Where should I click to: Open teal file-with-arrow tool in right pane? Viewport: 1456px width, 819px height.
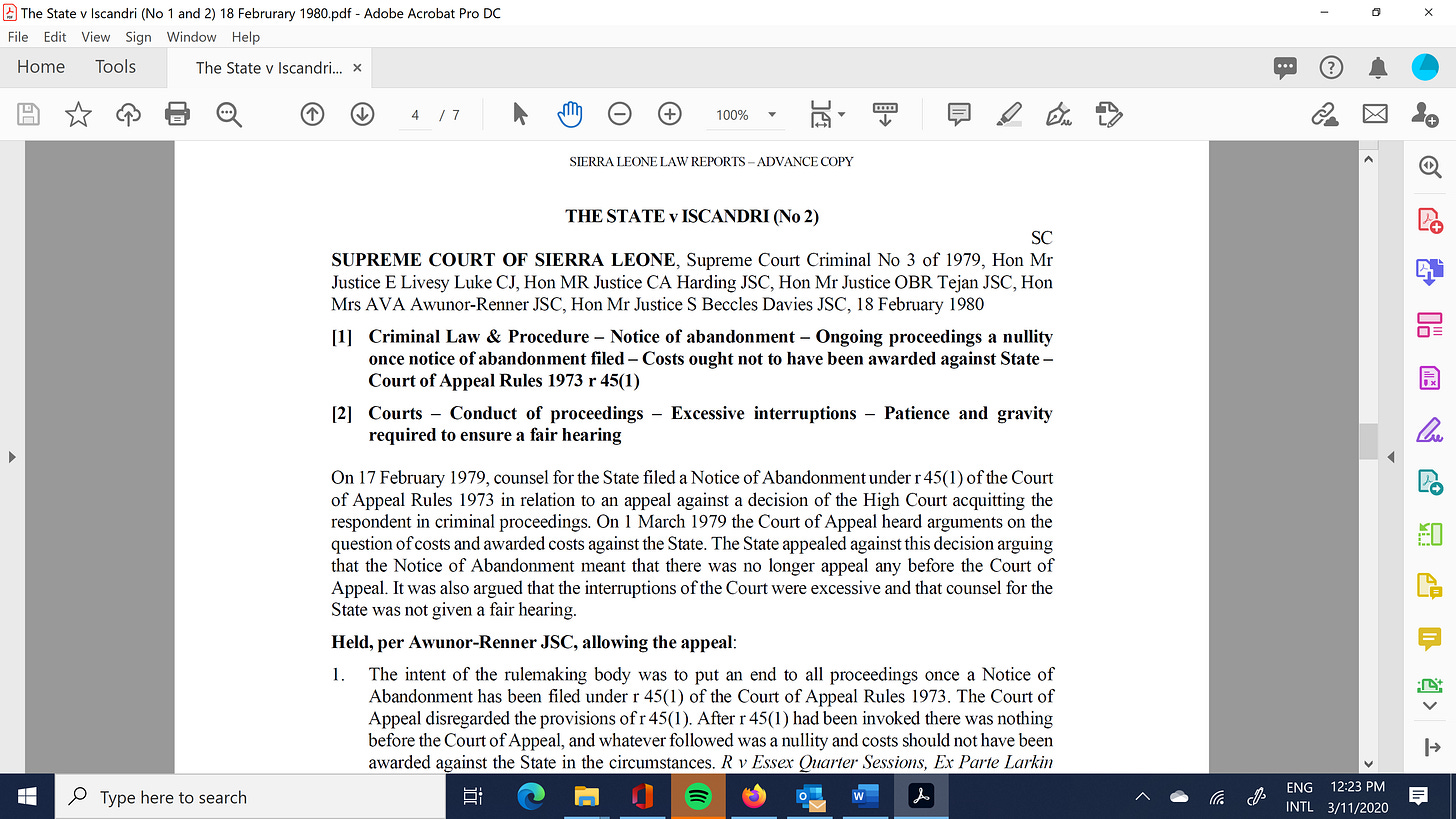coord(1430,482)
